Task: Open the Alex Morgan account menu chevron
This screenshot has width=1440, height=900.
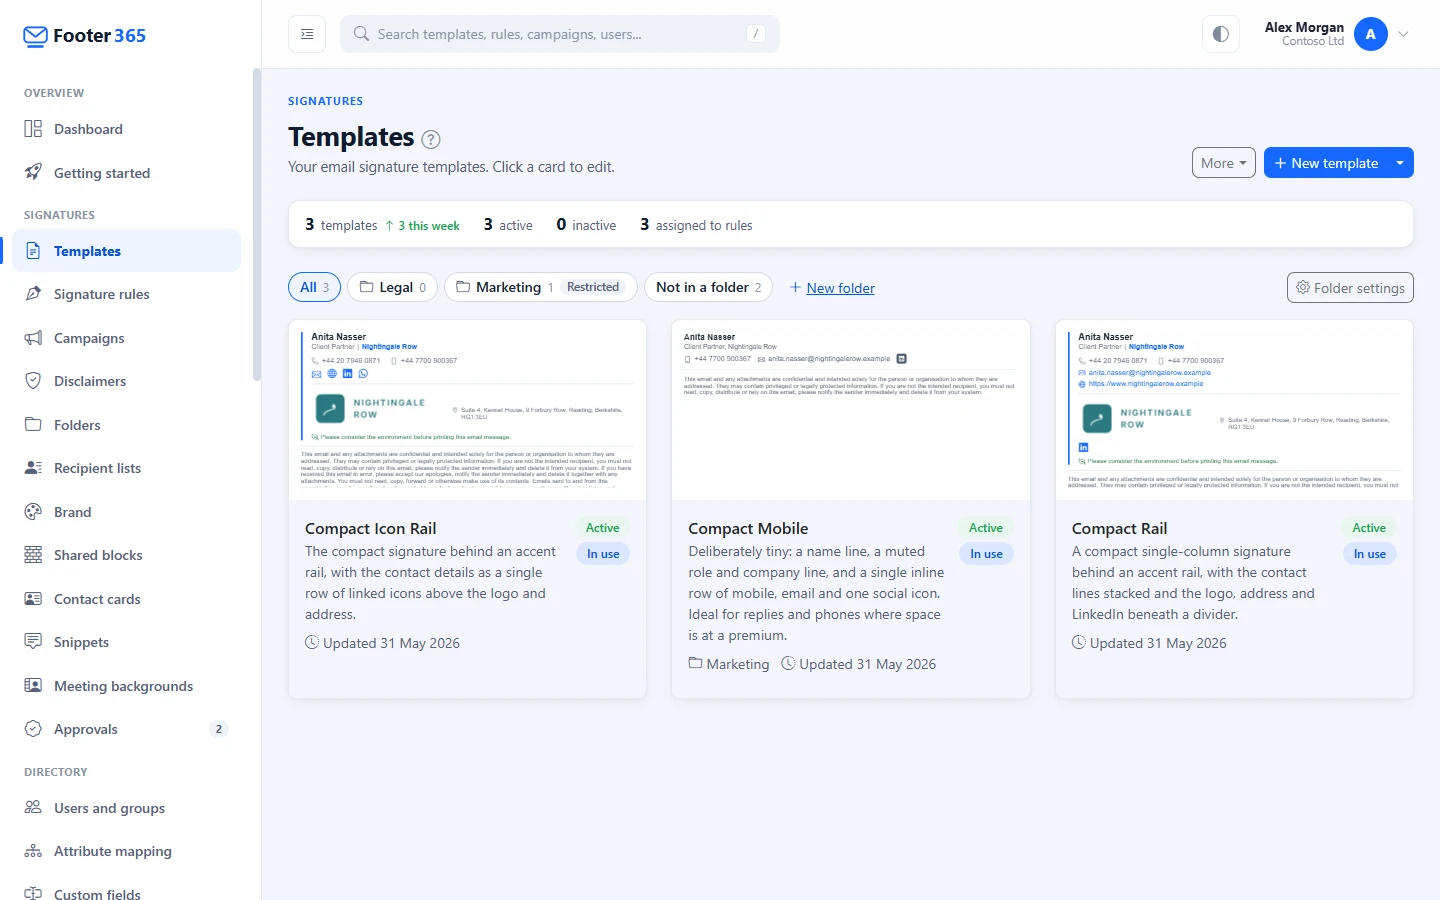Action: pos(1403,34)
